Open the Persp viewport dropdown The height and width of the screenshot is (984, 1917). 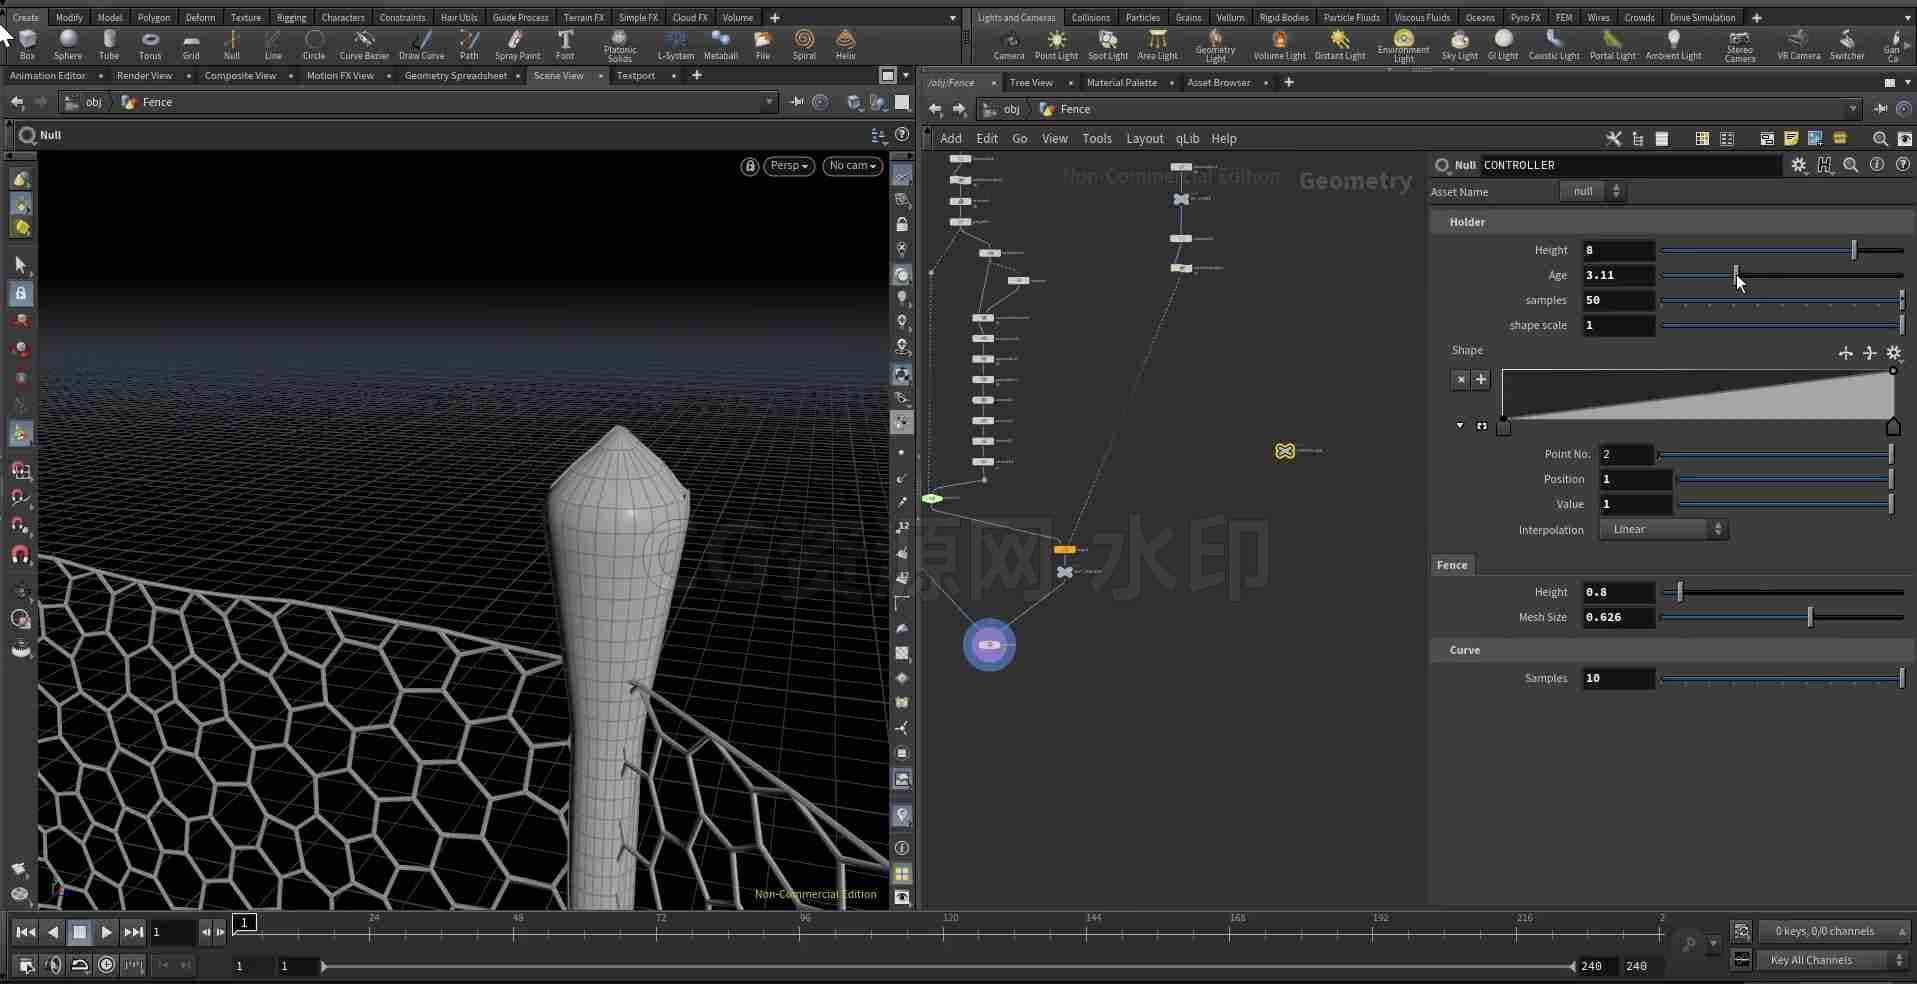pos(789,166)
